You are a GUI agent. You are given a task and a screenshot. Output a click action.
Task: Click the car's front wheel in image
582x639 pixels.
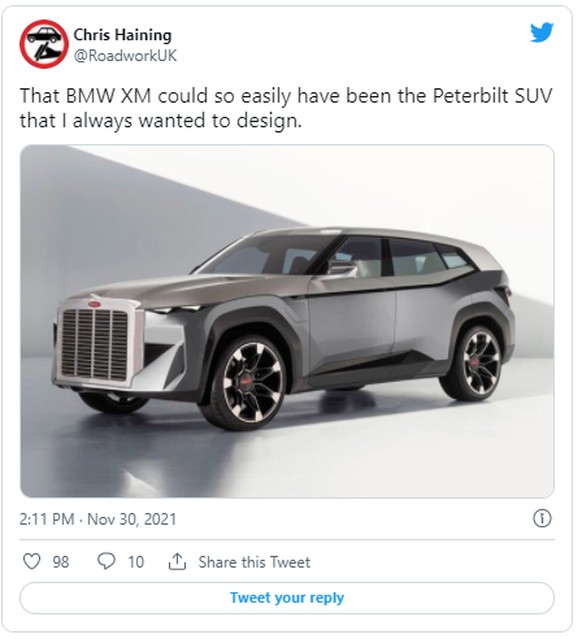[x=249, y=383]
